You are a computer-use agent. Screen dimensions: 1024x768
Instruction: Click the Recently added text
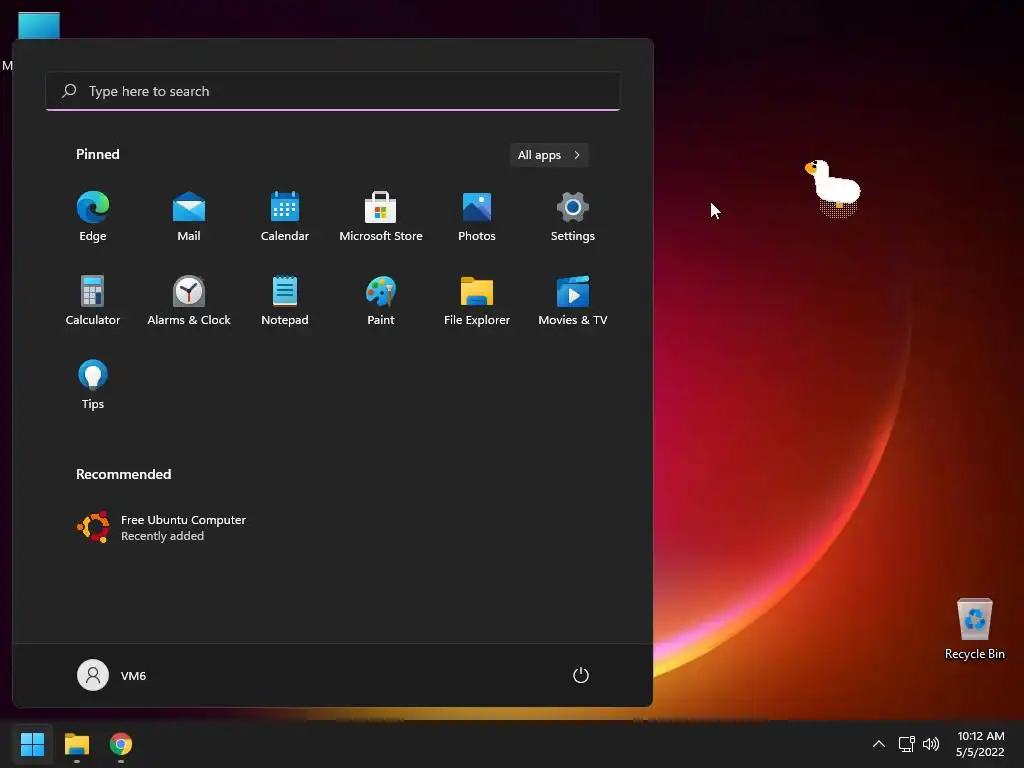click(163, 536)
